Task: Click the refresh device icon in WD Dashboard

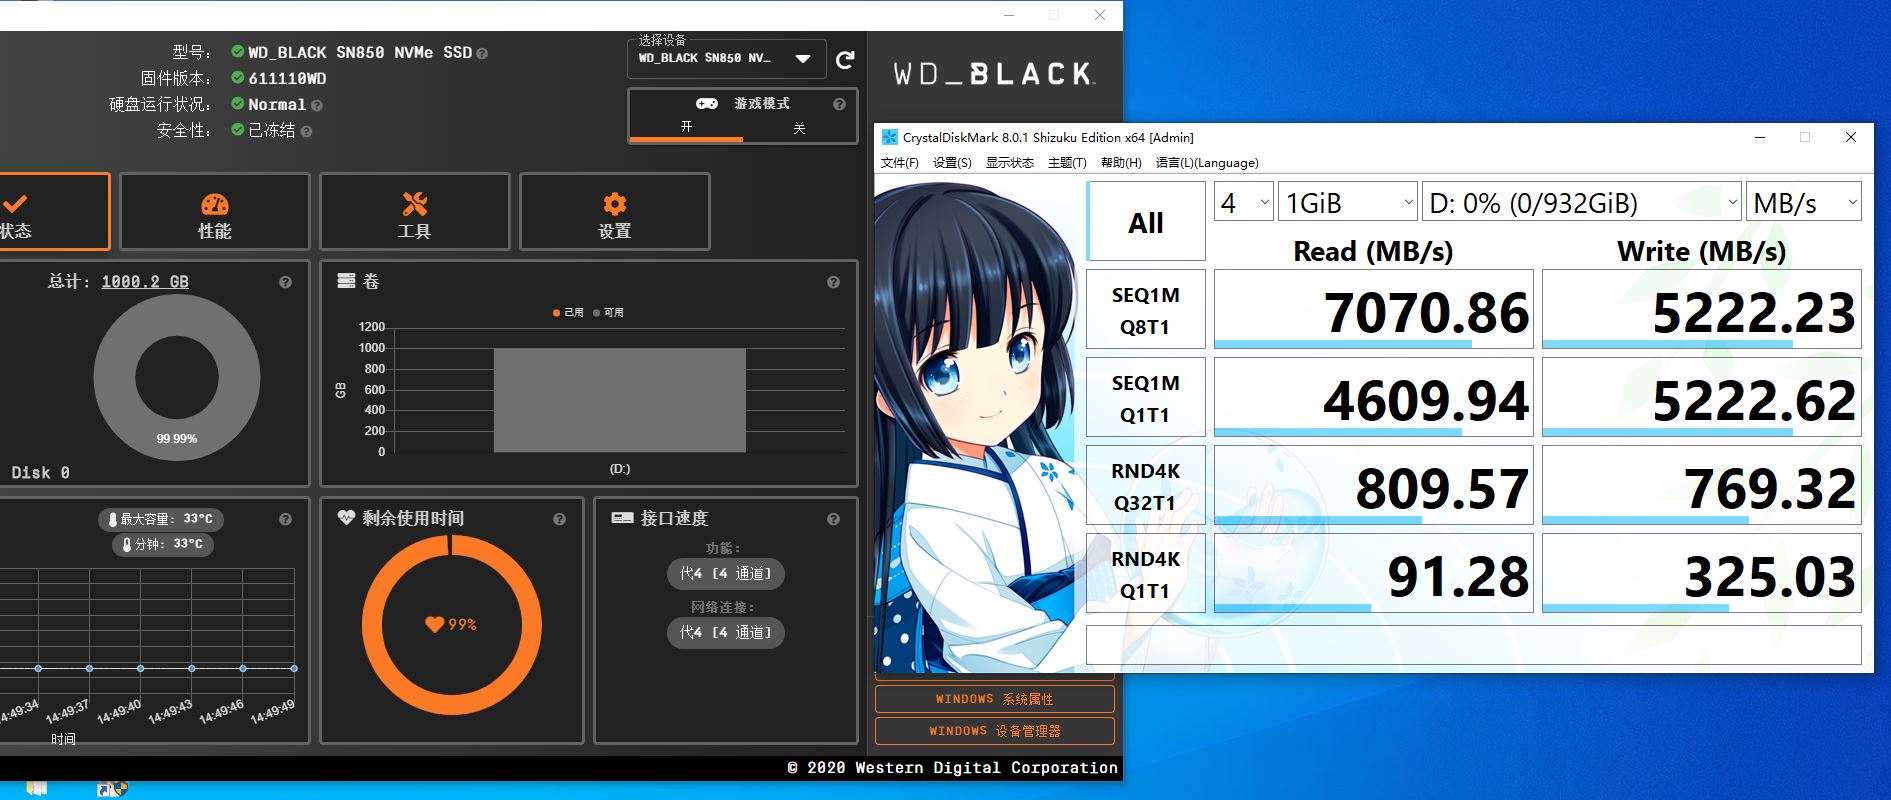Action: click(x=845, y=60)
